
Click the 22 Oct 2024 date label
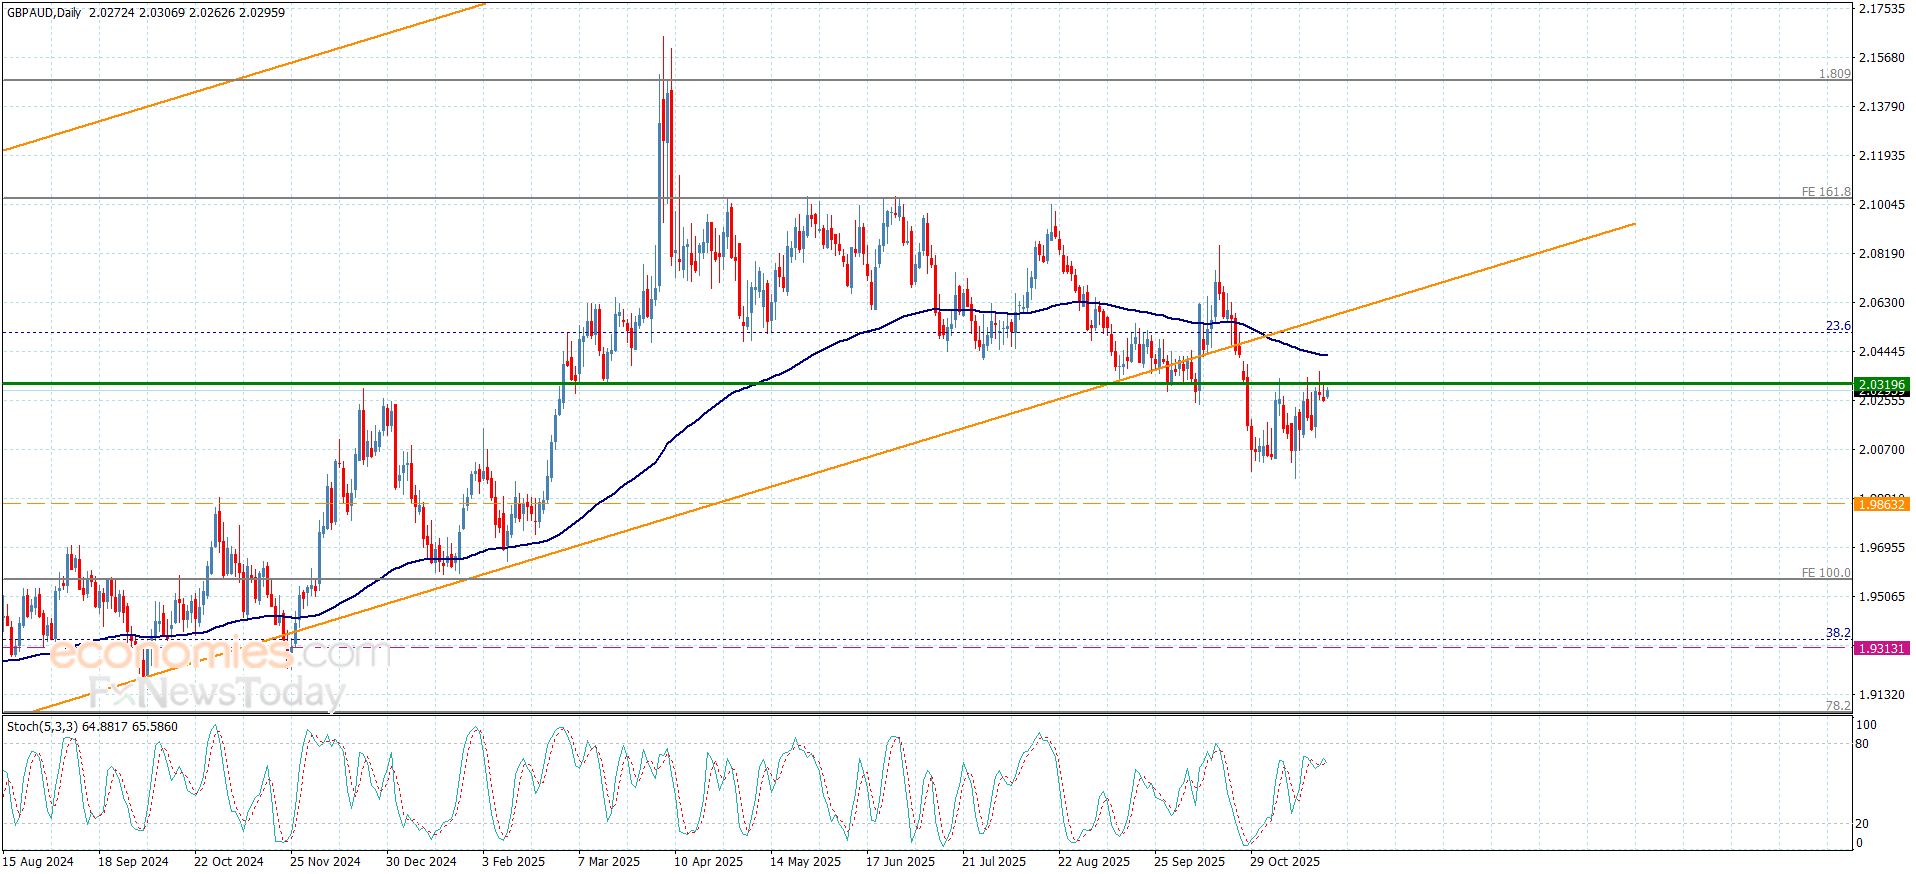pyautogui.click(x=229, y=862)
